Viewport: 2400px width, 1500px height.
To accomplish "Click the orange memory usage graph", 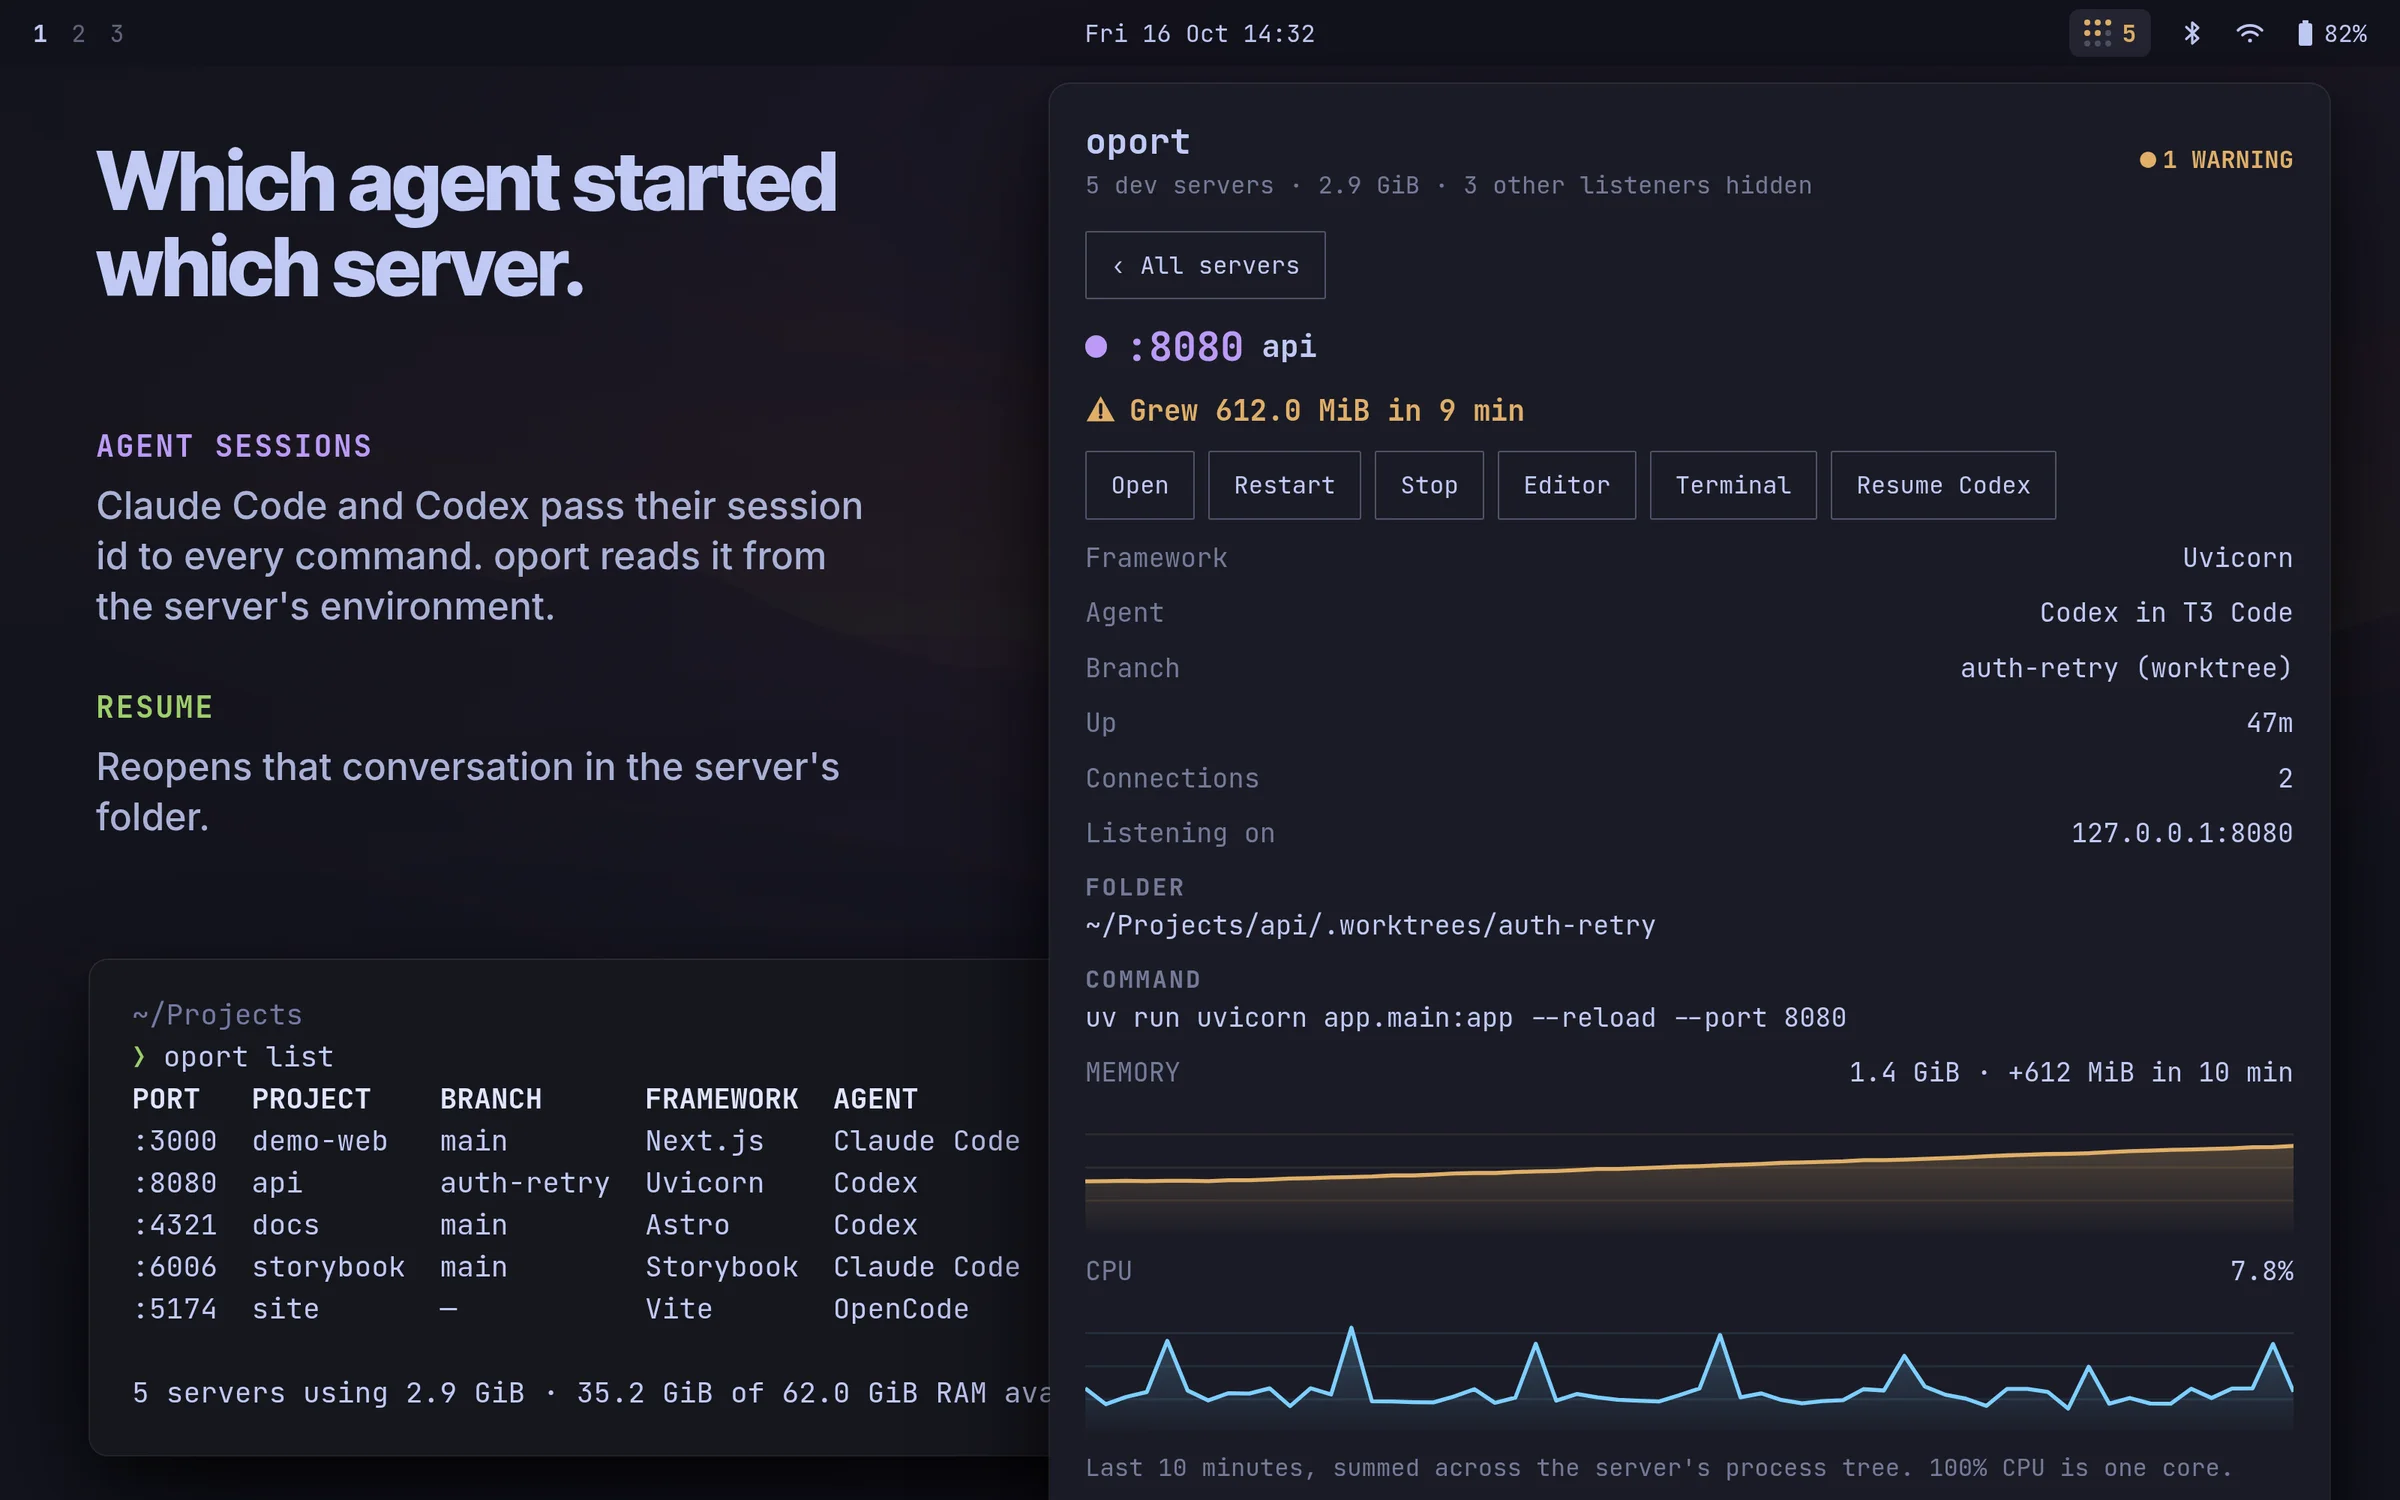I will (1689, 1182).
